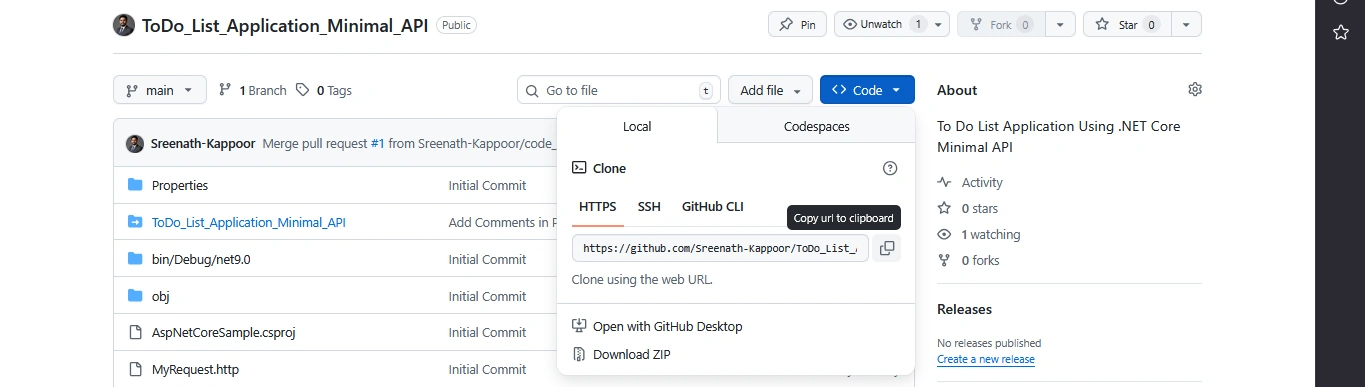This screenshot has height=387, width=1365.
Task: Toggle the green Code dropdown button
Action: click(x=867, y=90)
